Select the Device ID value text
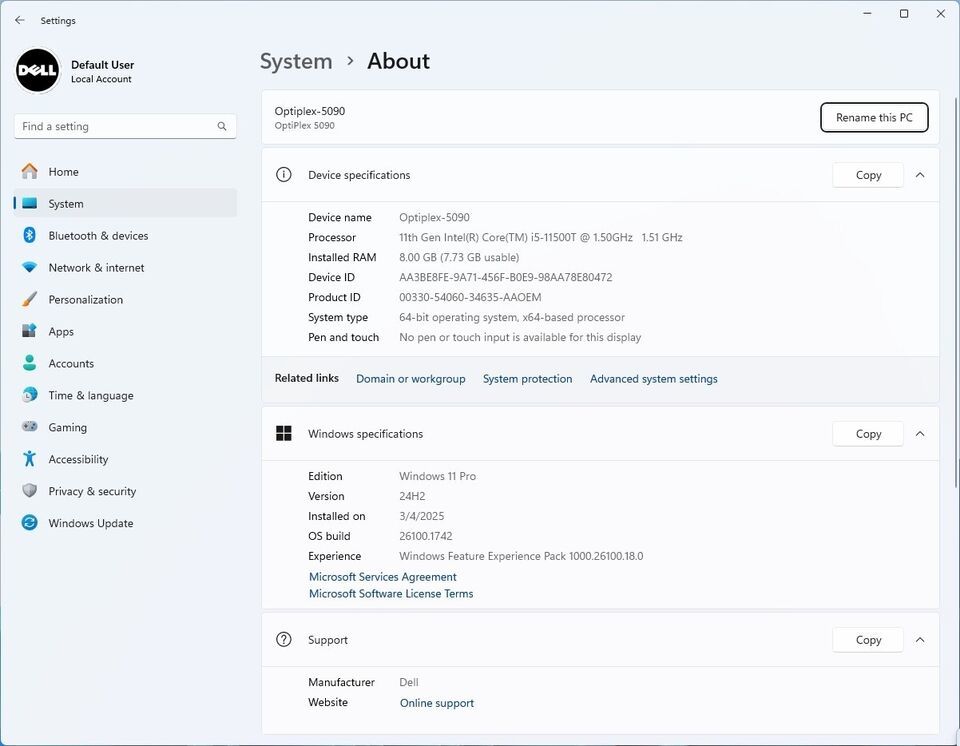Viewport: 960px width, 746px height. point(505,277)
